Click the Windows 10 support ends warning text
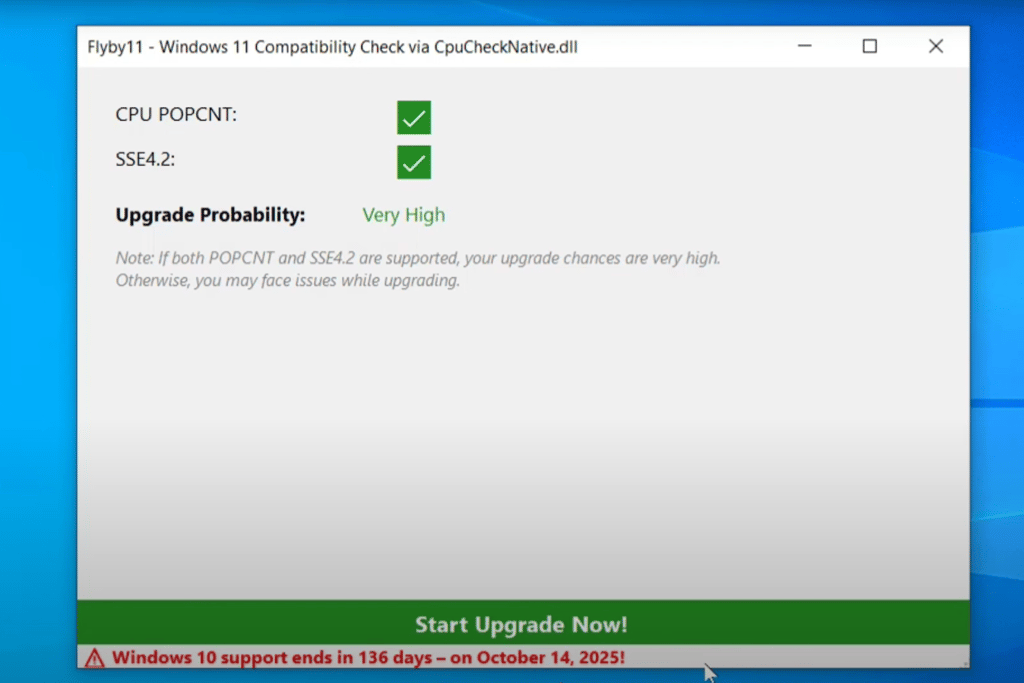Screen dimensions: 1024x683 pos(368,657)
